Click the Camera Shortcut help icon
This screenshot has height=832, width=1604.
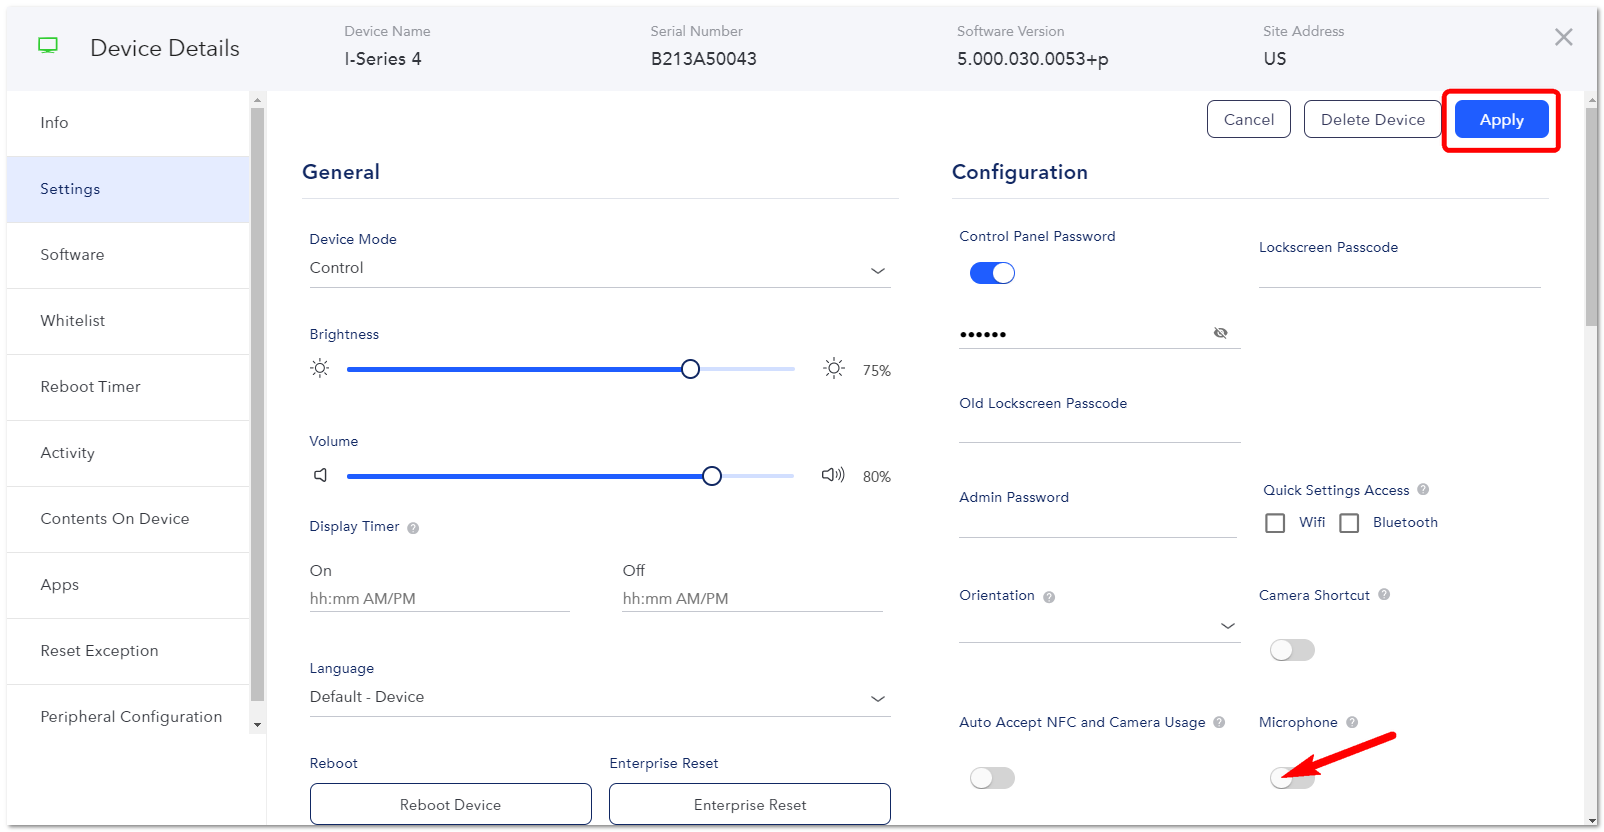(1384, 594)
